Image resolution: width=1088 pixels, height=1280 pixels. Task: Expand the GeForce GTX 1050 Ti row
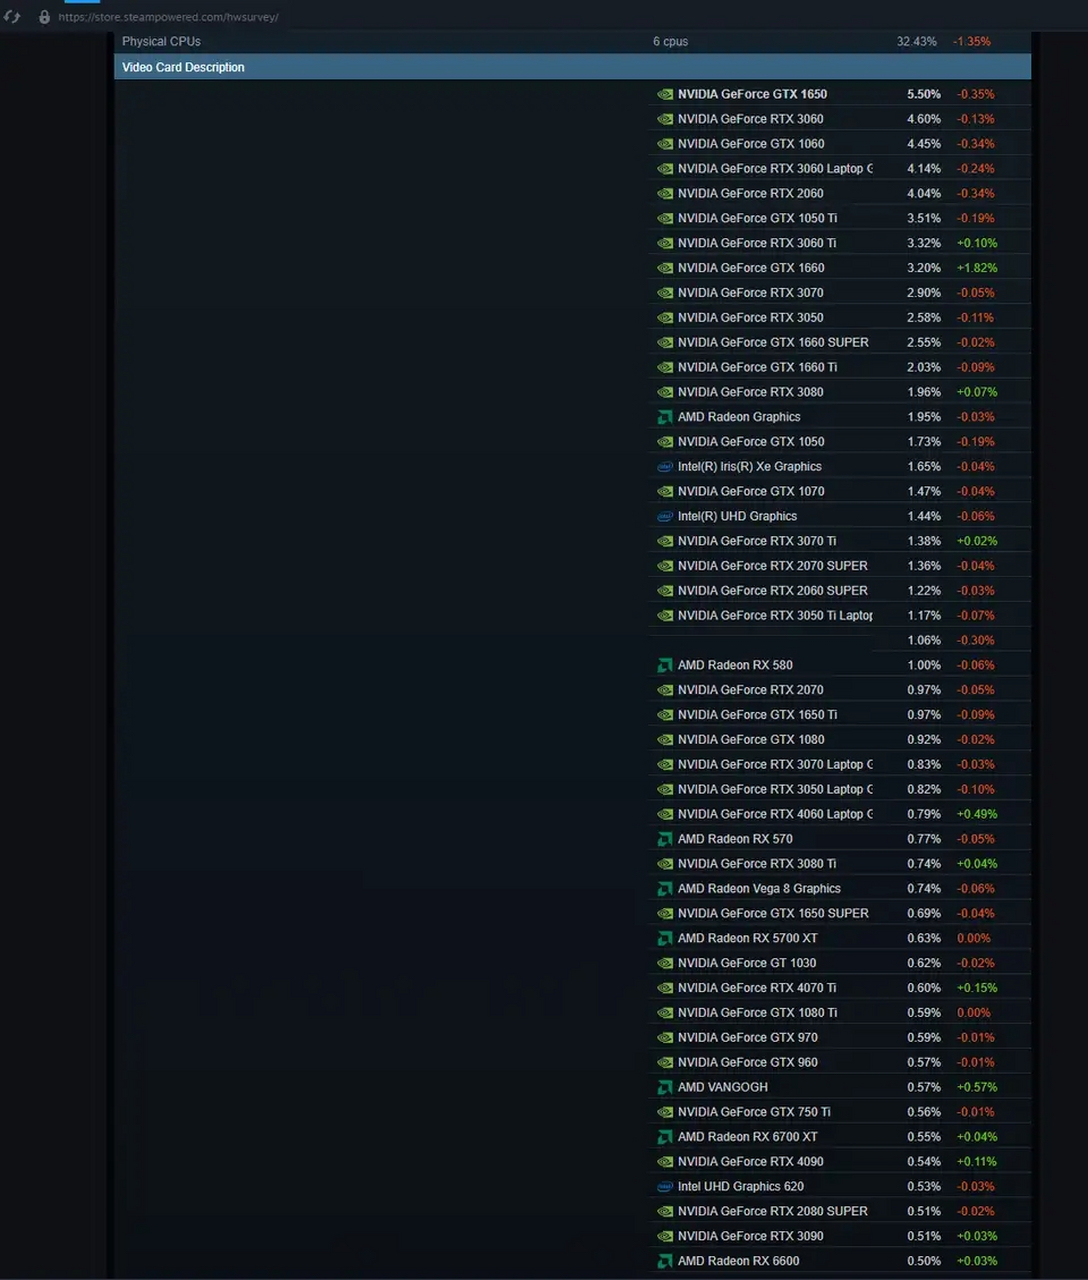(752, 218)
